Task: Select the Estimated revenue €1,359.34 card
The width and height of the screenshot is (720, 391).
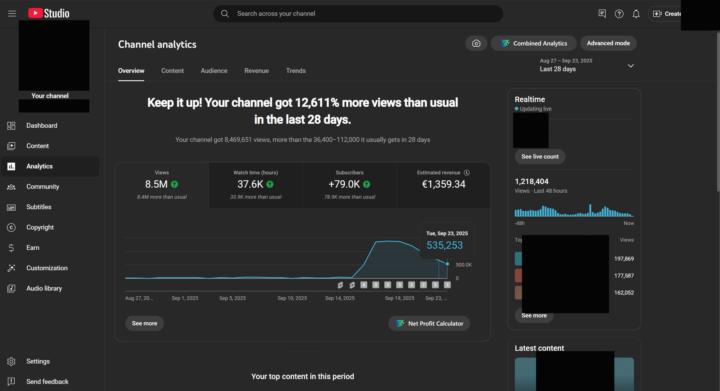Action: click(x=443, y=185)
